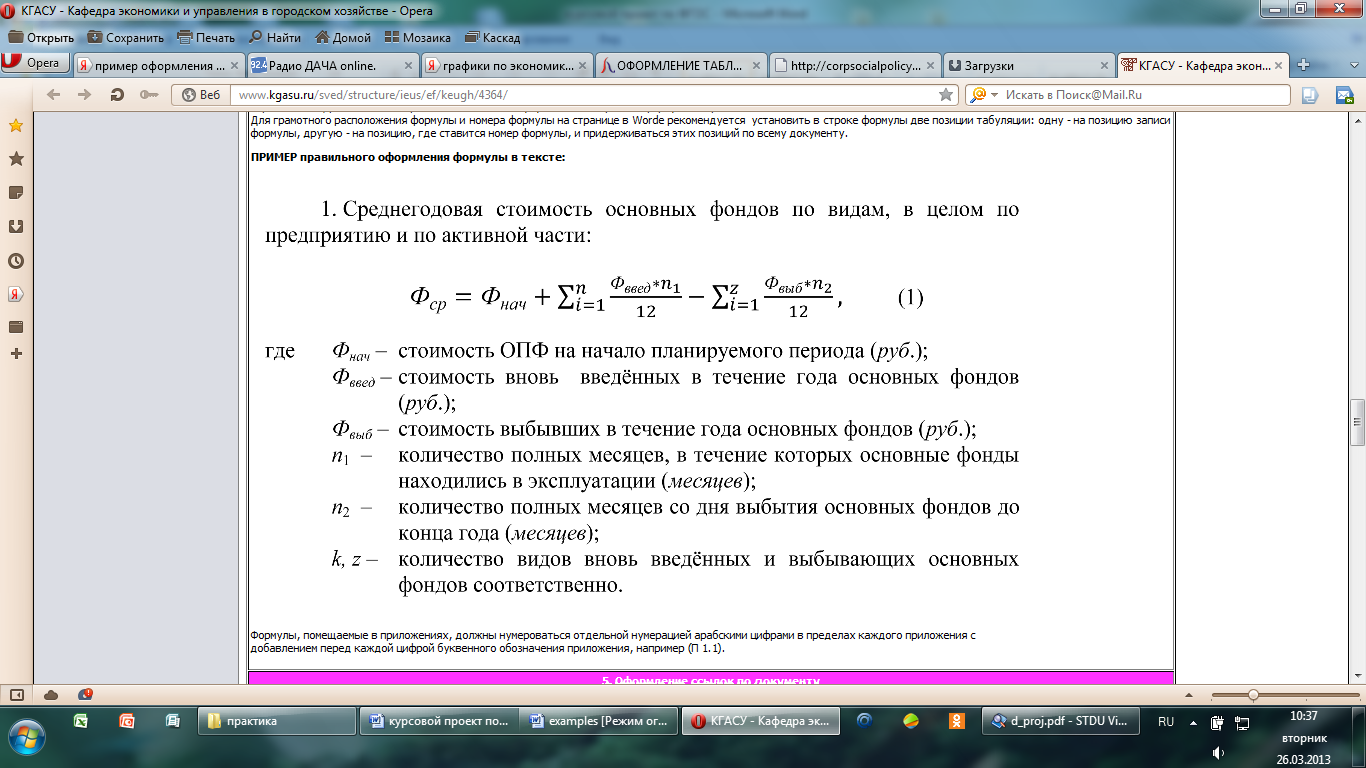The width and height of the screenshot is (1366, 768).
Task: Click the Найти search toolbar item
Action: (274, 38)
